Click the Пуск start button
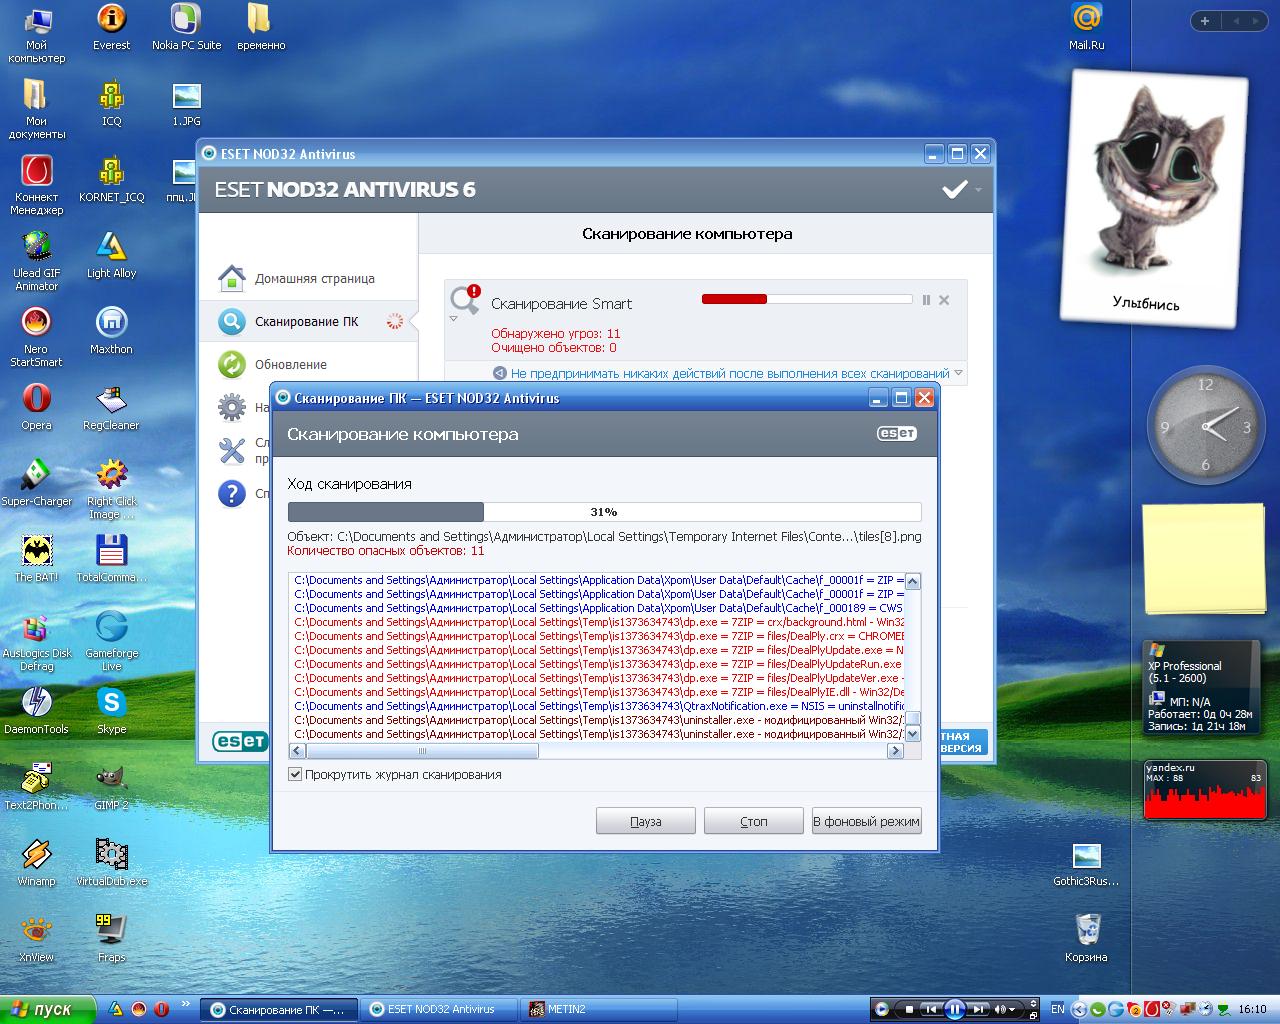Image resolution: width=1280 pixels, height=1024 pixels. [47, 1010]
